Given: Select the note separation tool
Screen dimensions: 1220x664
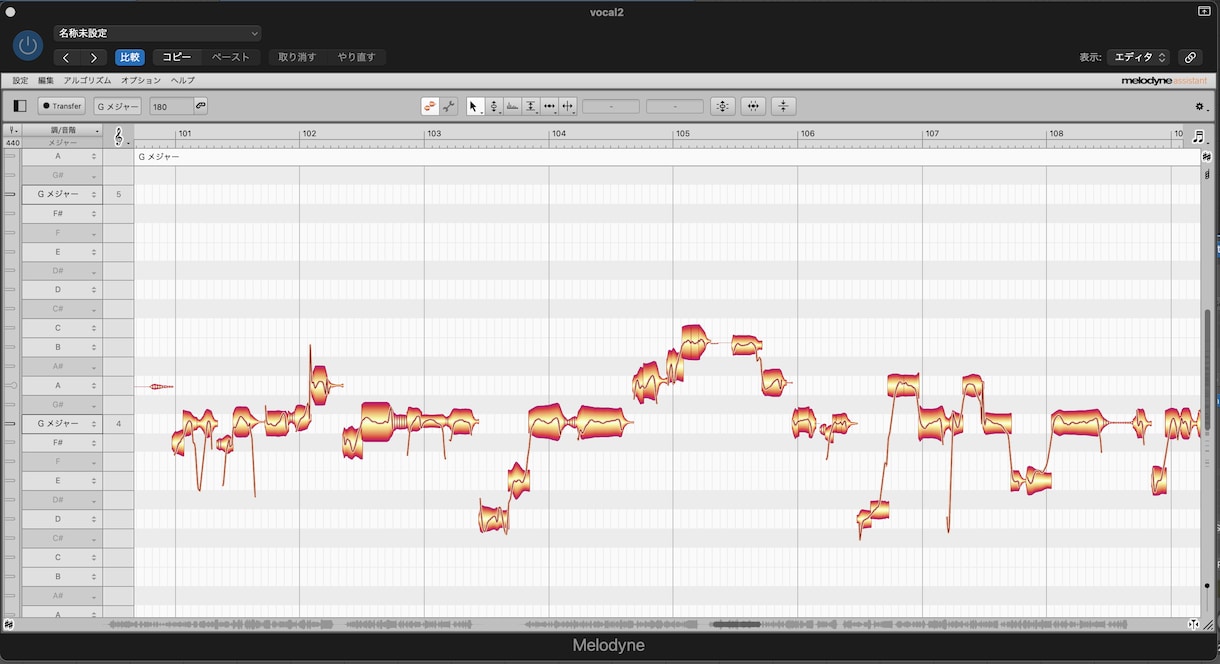Looking at the screenshot, I should point(568,105).
